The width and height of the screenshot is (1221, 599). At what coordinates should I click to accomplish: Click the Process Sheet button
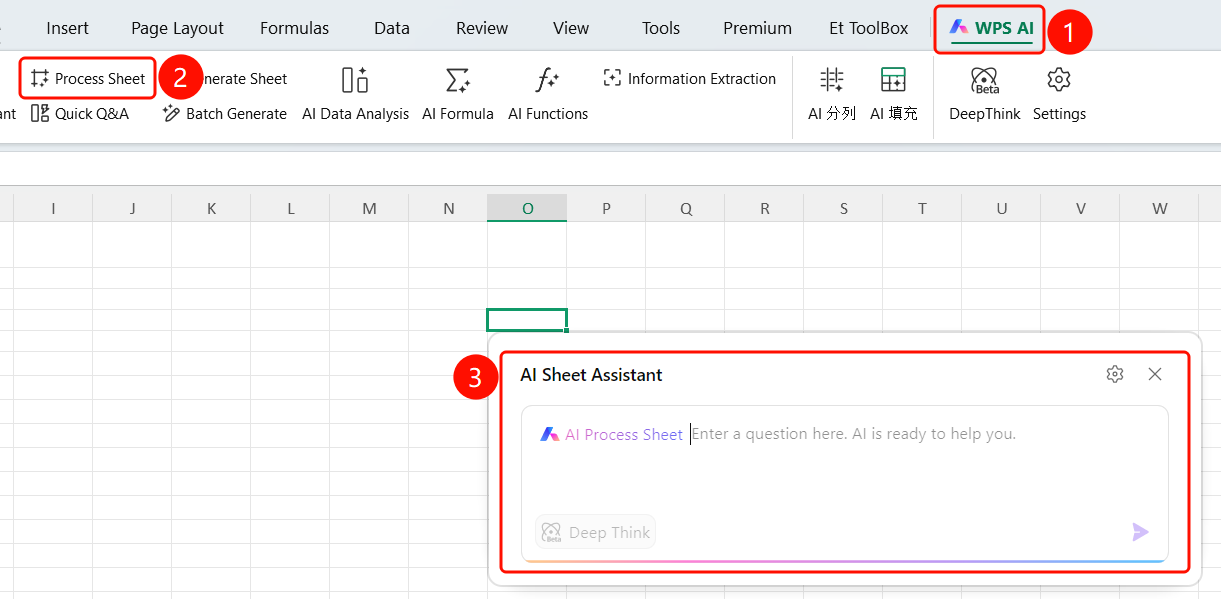point(88,78)
